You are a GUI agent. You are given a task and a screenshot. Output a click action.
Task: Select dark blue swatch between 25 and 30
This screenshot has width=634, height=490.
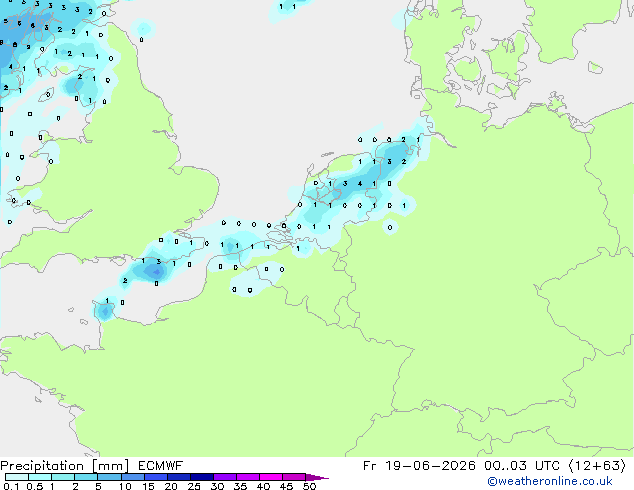pos(202,477)
